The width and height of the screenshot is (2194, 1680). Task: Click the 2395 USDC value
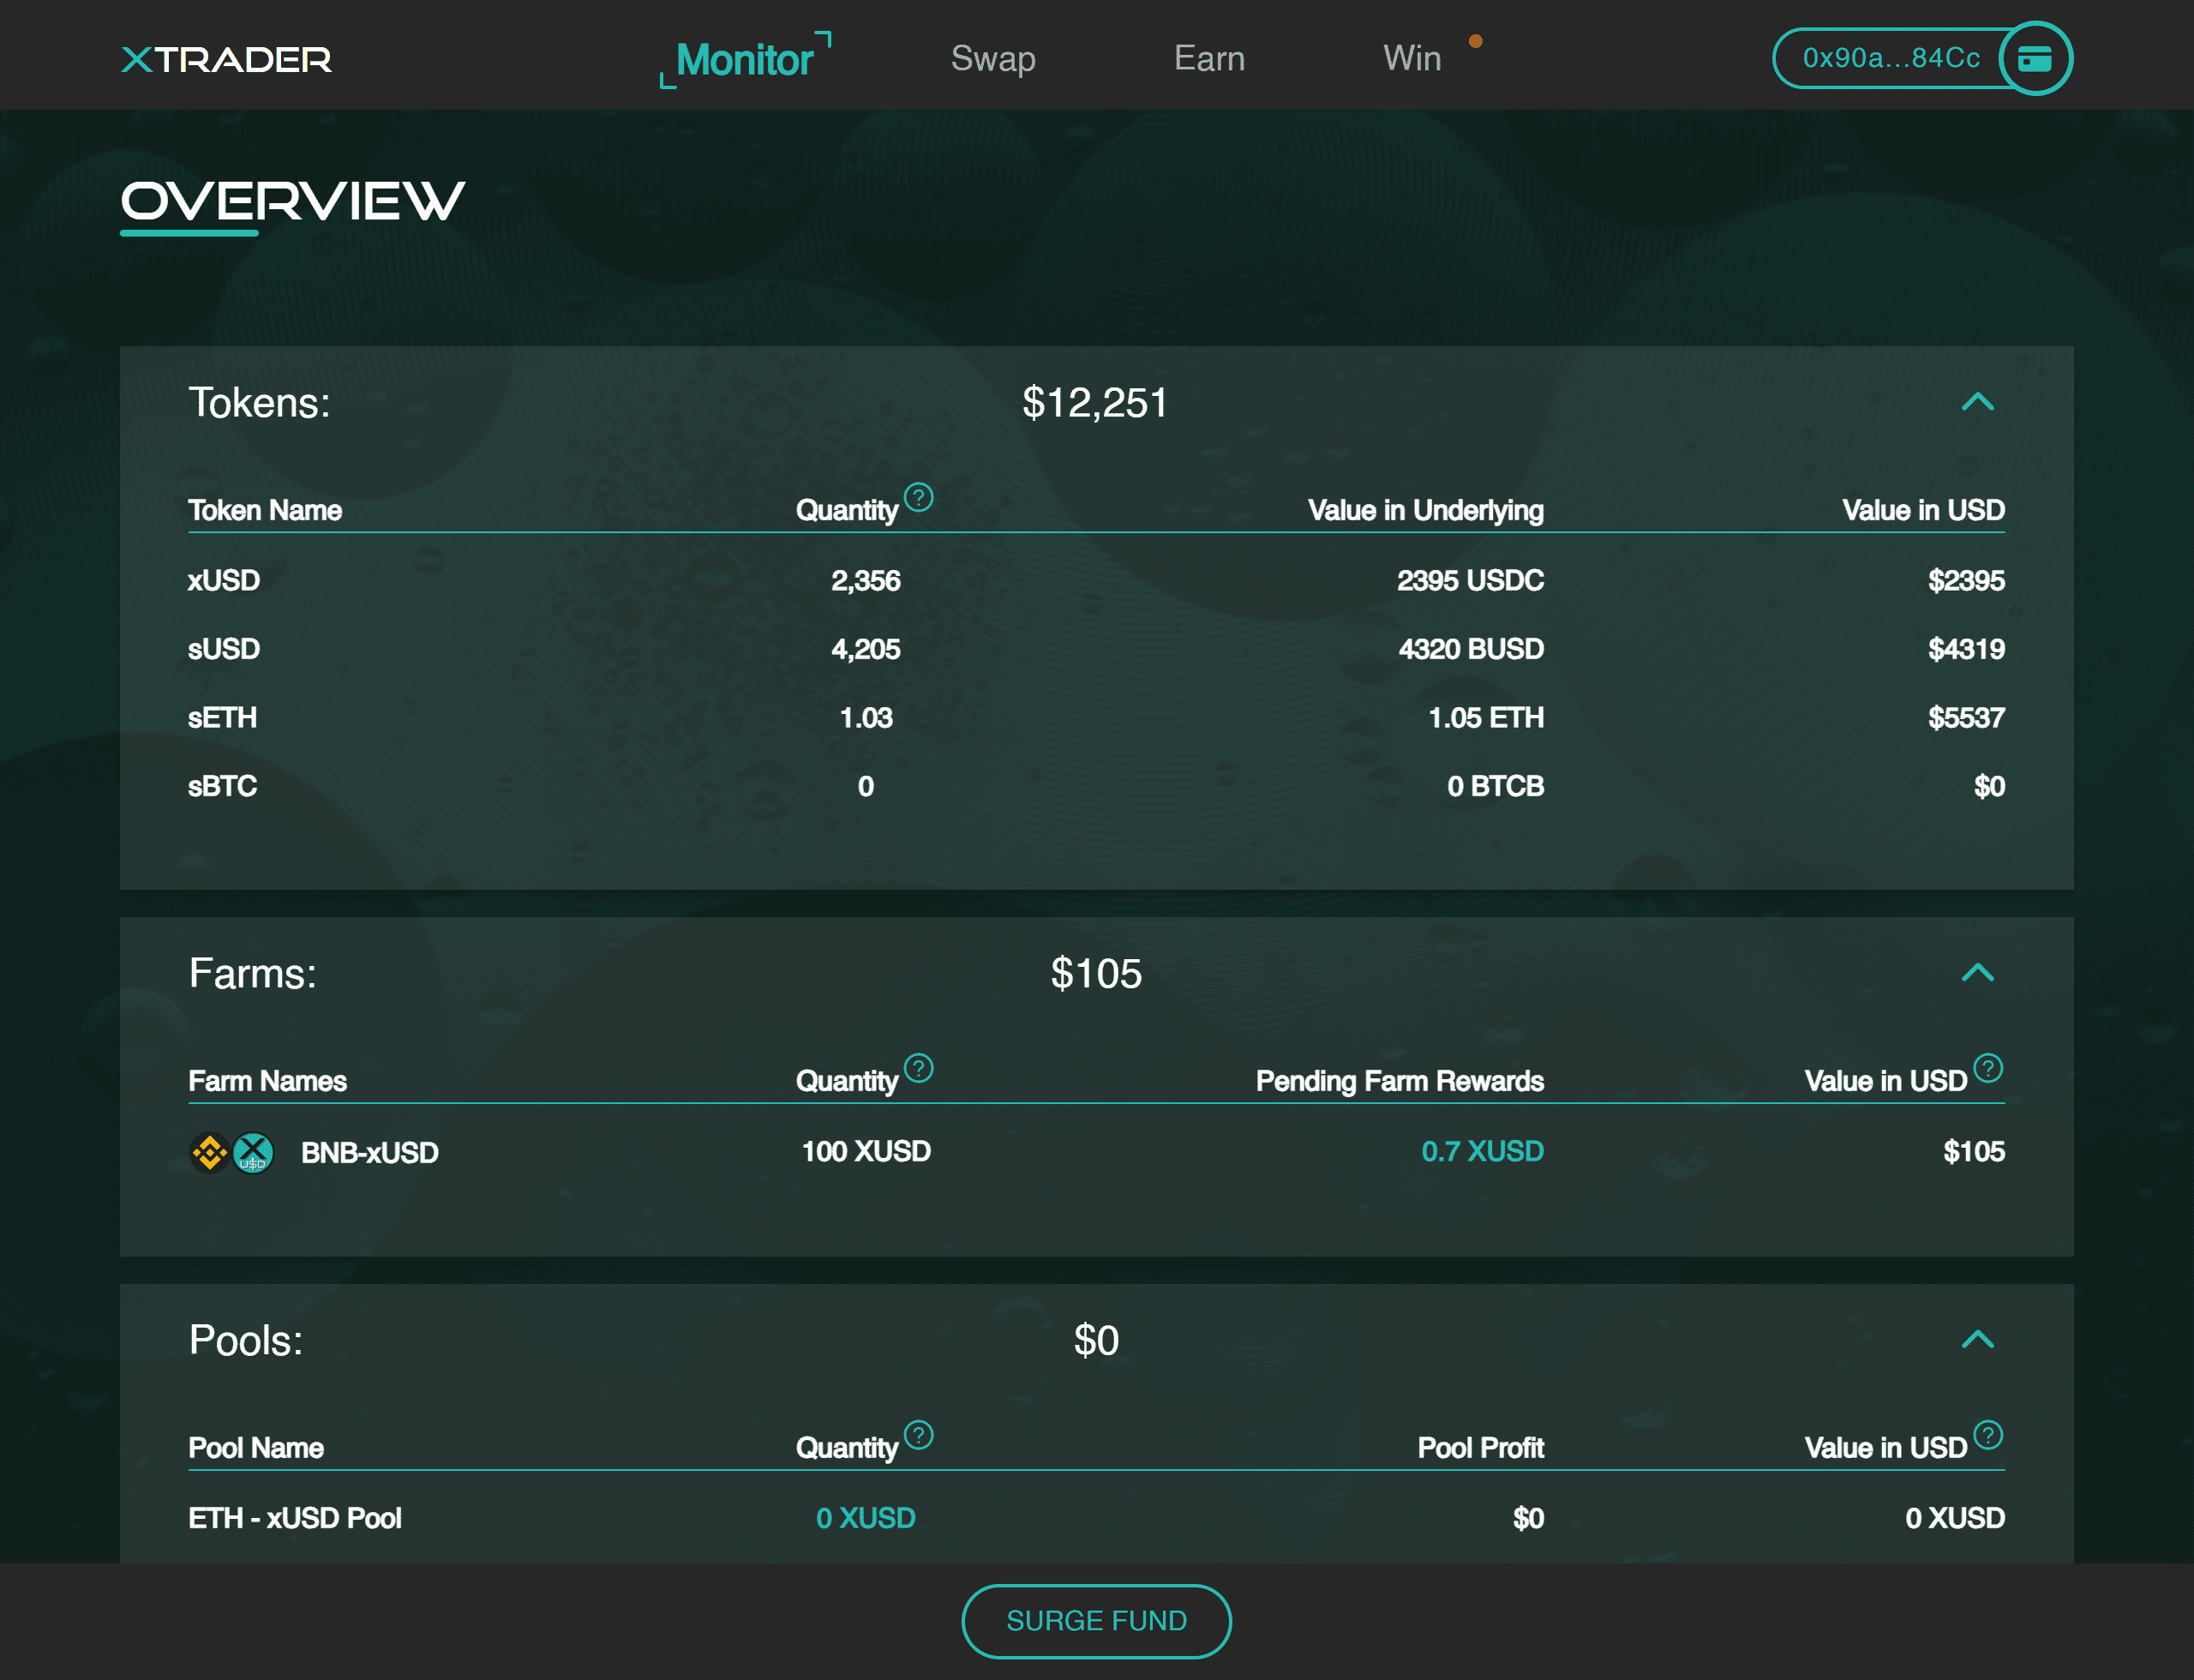click(1470, 580)
